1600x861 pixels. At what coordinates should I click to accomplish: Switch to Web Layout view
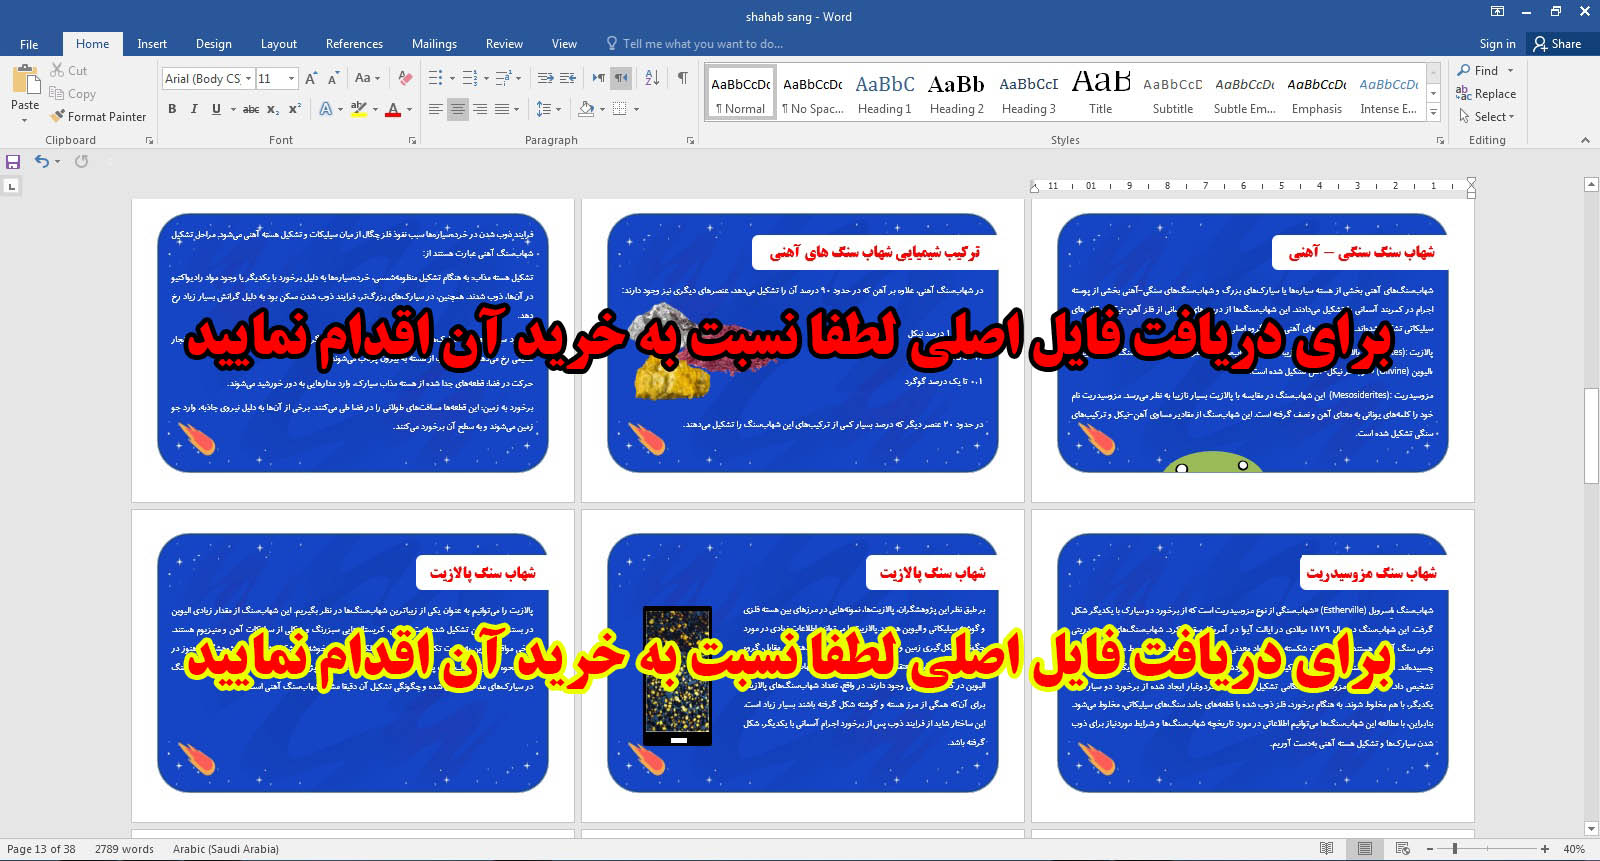click(x=1402, y=849)
